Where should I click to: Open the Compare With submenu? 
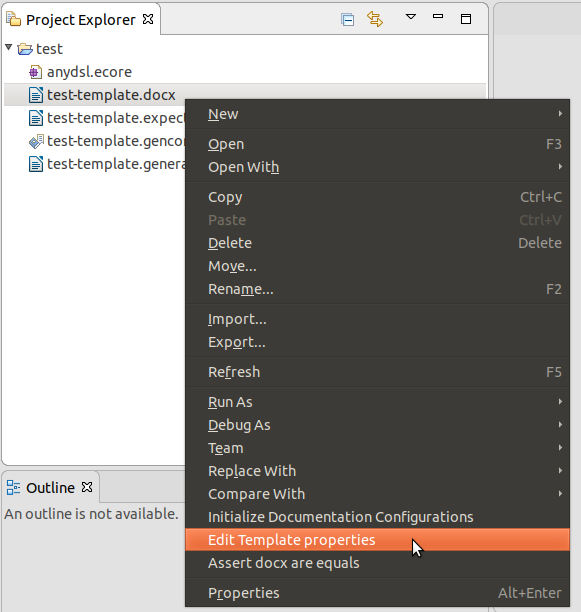click(x=377, y=495)
